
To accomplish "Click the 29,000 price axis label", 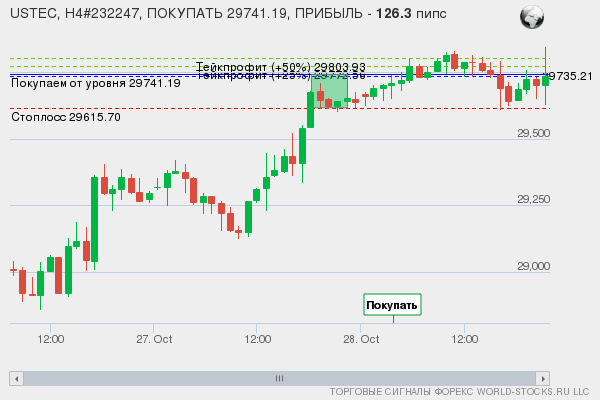I will click(533, 266).
